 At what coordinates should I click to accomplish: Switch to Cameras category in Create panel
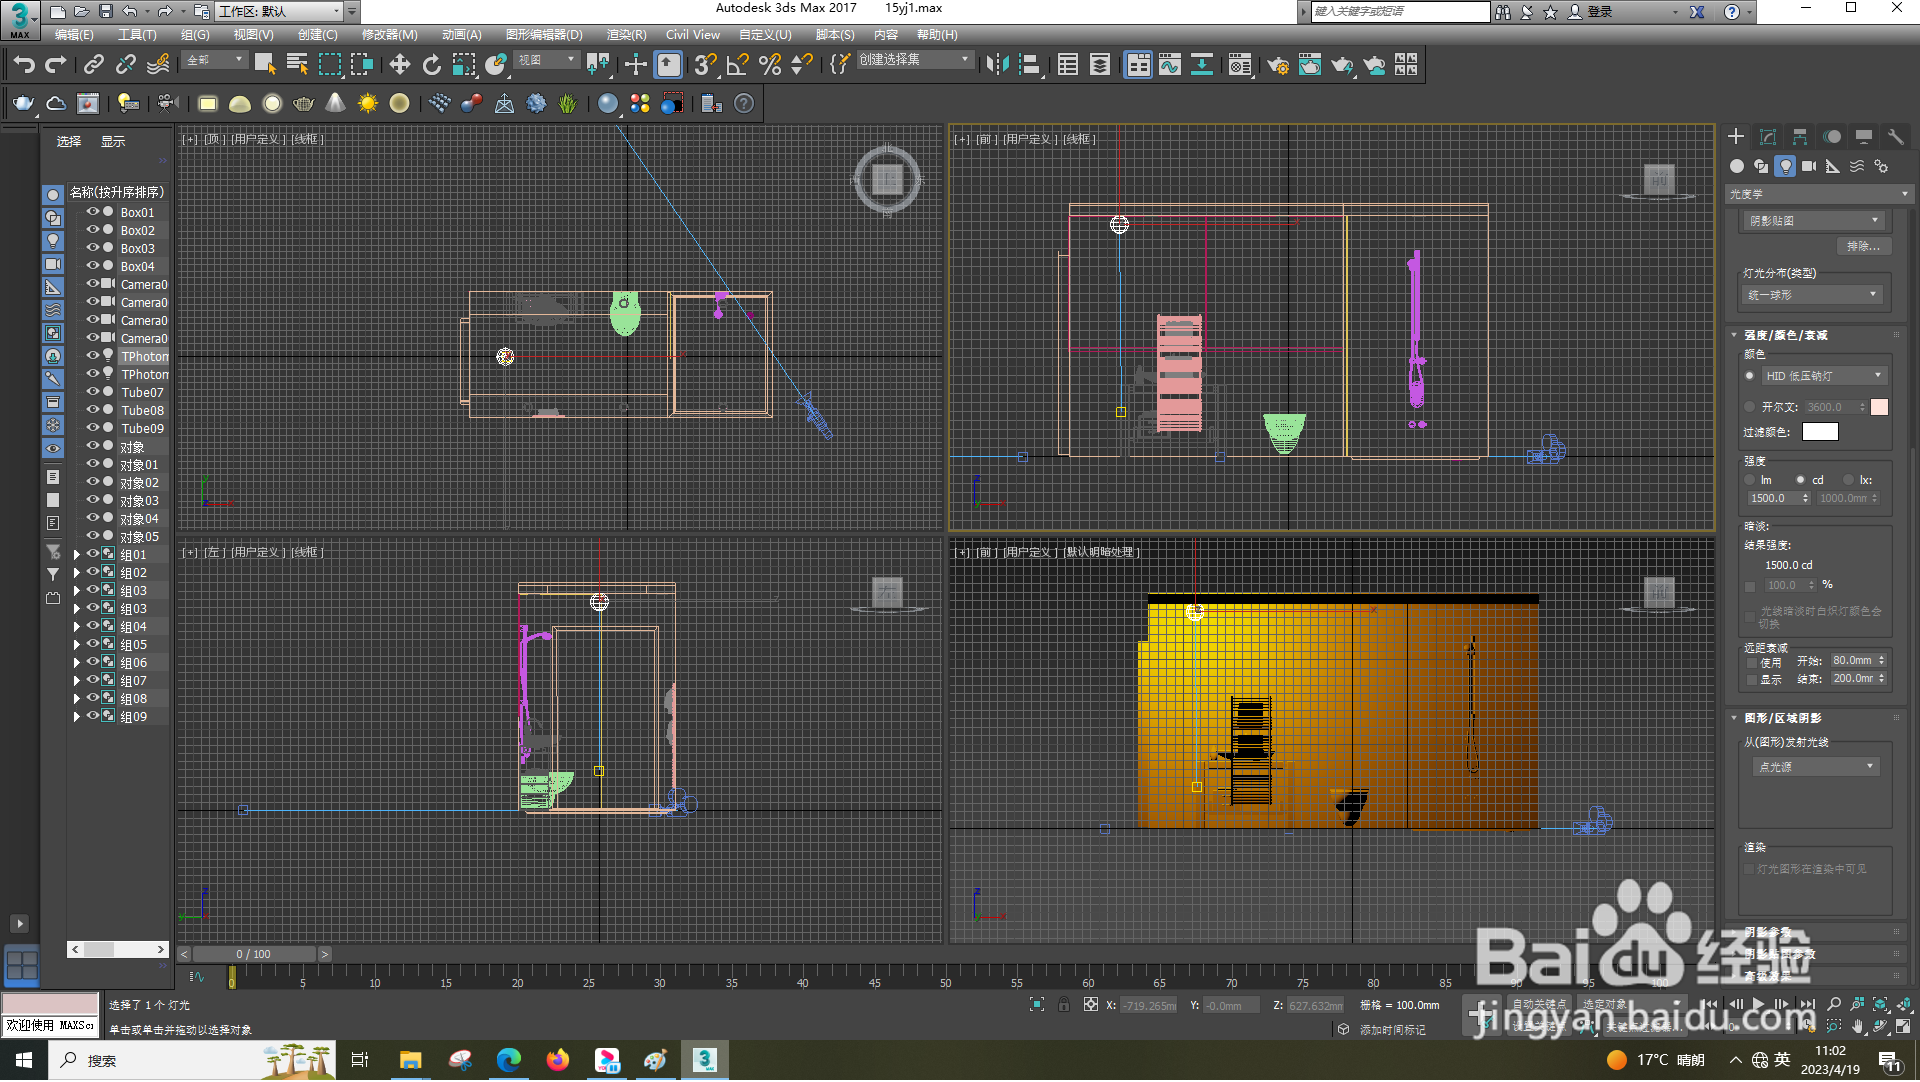(1809, 166)
